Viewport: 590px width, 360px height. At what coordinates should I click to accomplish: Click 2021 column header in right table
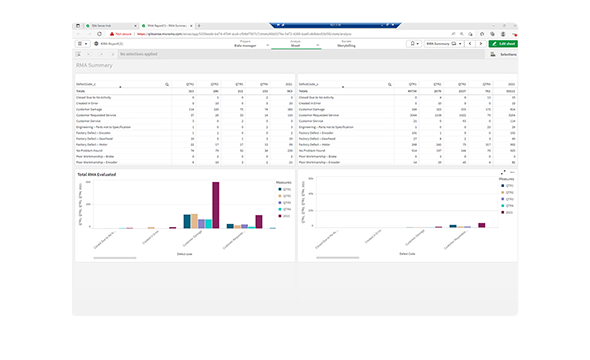(511, 84)
